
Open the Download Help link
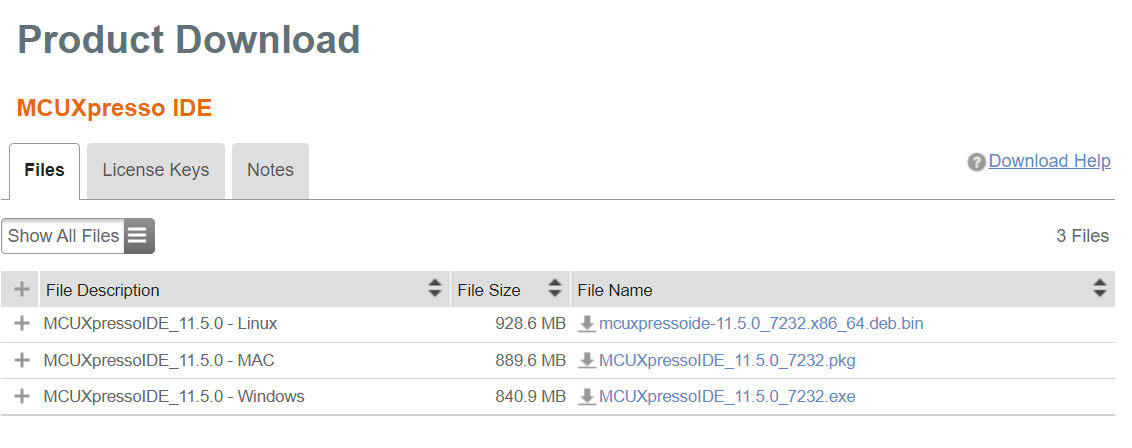[1049, 161]
